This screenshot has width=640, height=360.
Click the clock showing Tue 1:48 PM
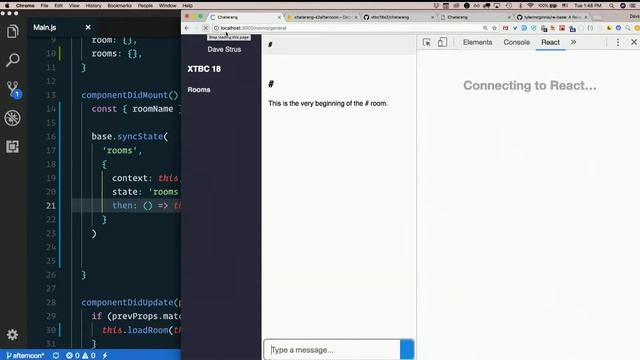588,5
